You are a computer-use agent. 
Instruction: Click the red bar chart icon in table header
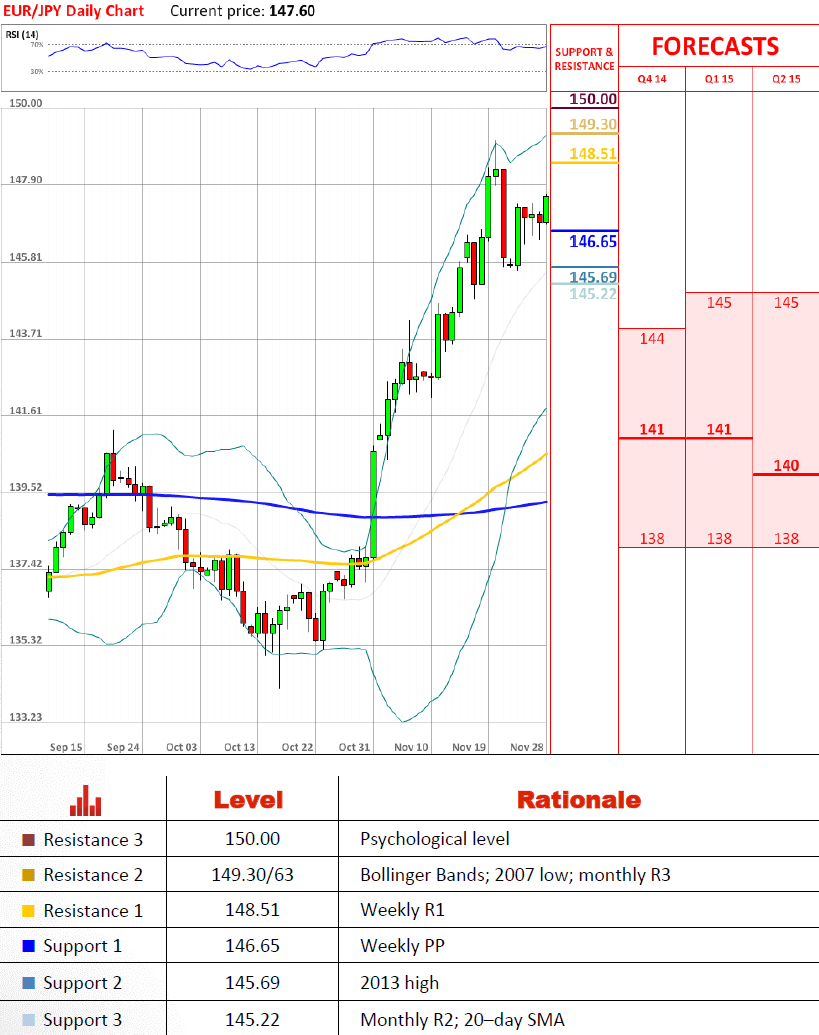click(86, 801)
